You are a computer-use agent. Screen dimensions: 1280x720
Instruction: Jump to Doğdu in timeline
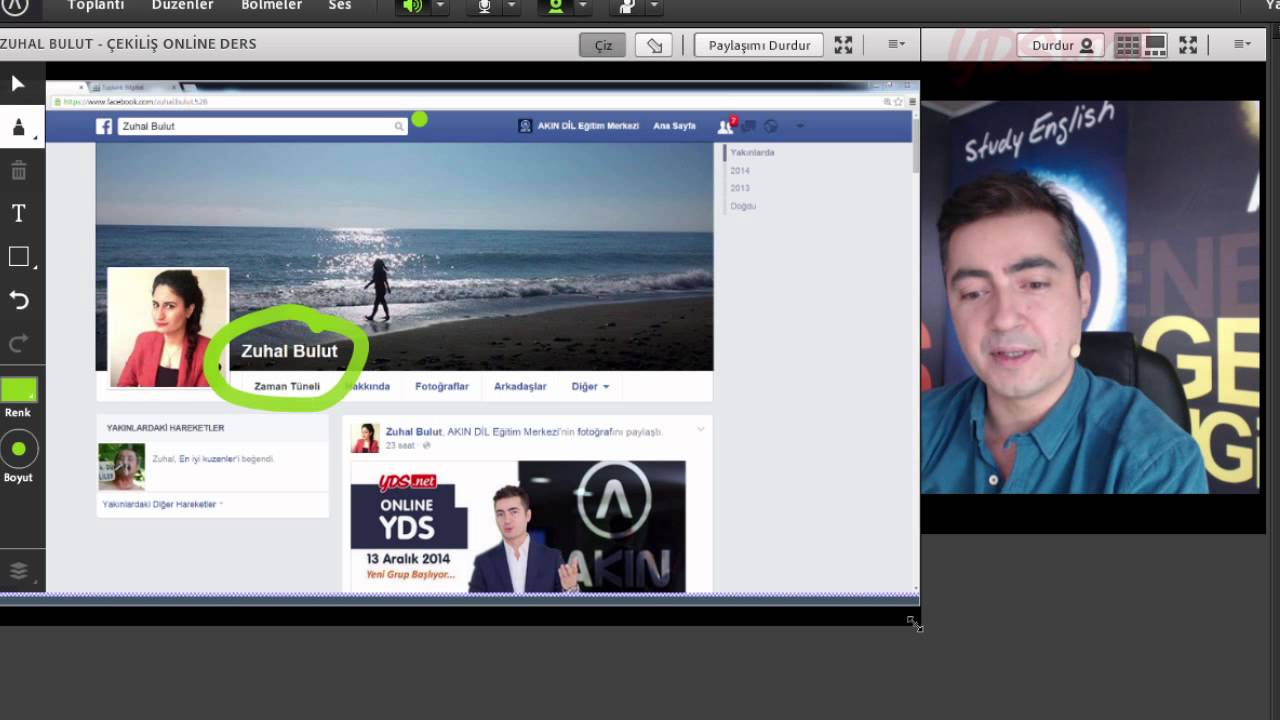click(x=743, y=206)
